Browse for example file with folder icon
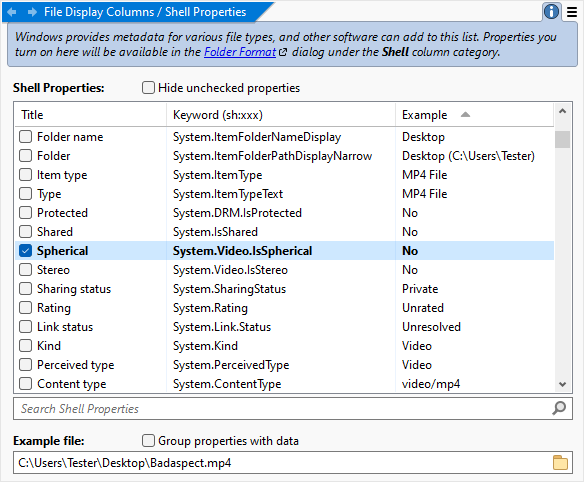The width and height of the screenshot is (584, 482). tap(560, 463)
